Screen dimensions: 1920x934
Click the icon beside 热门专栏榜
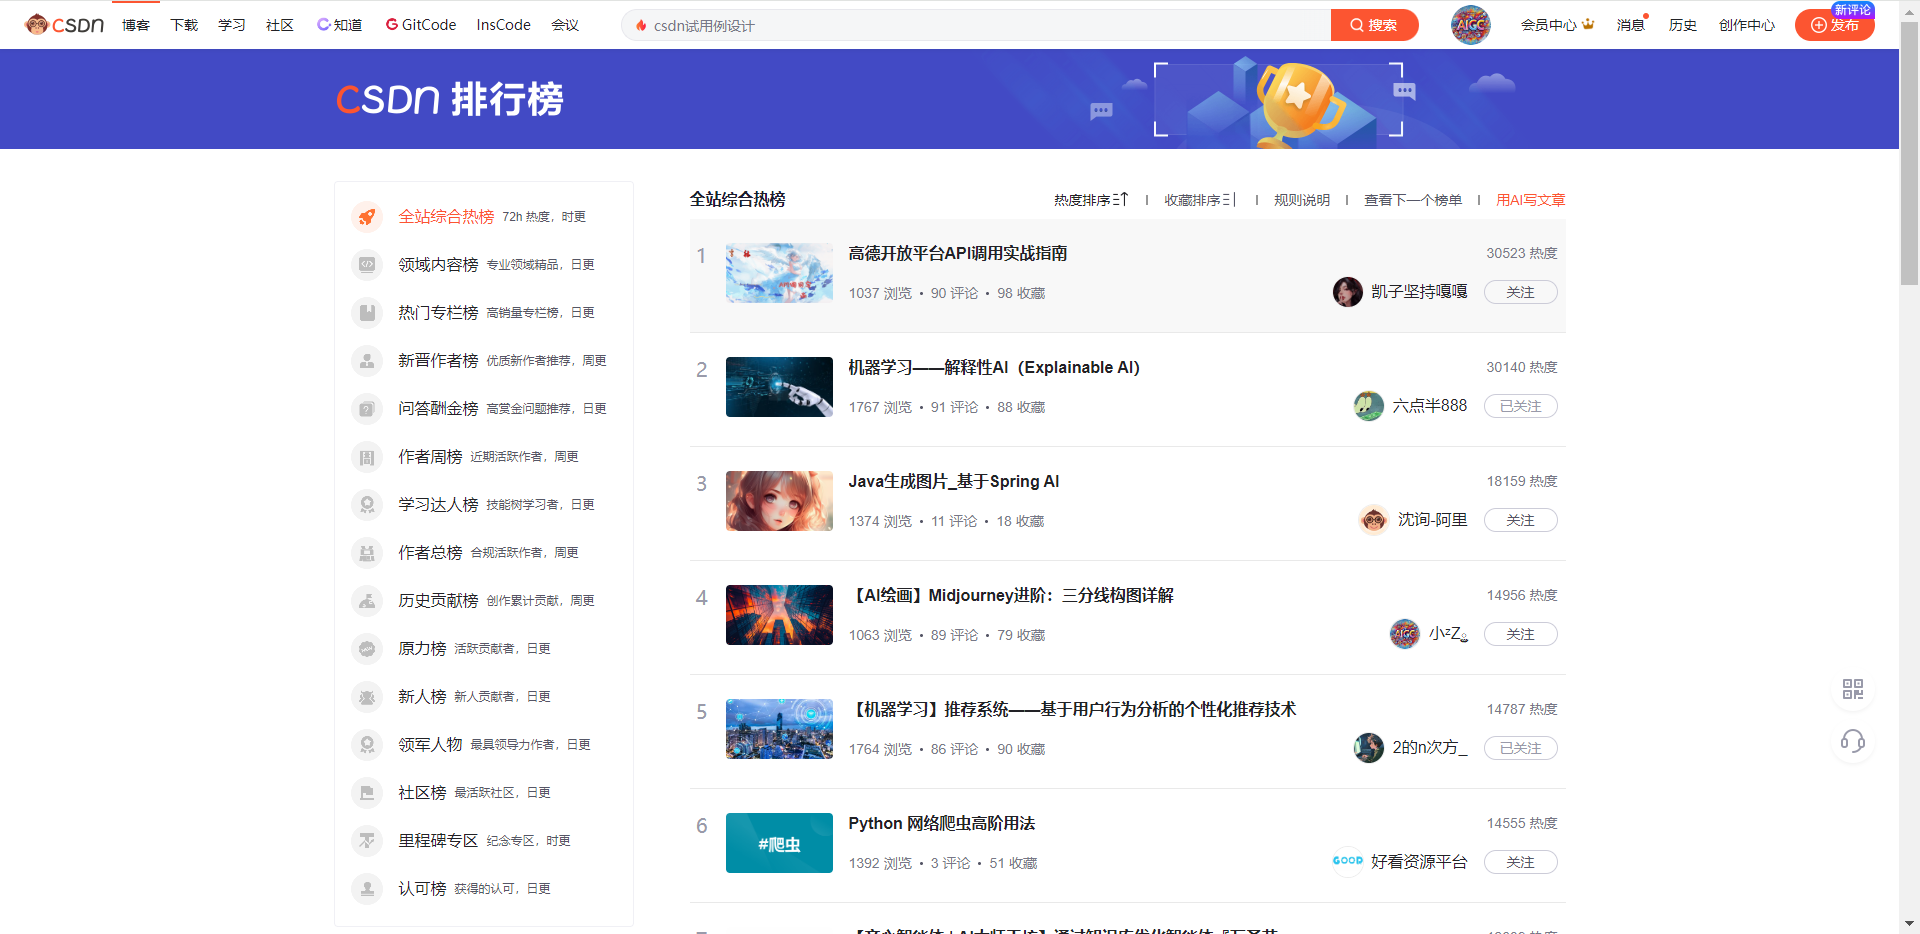[367, 313]
